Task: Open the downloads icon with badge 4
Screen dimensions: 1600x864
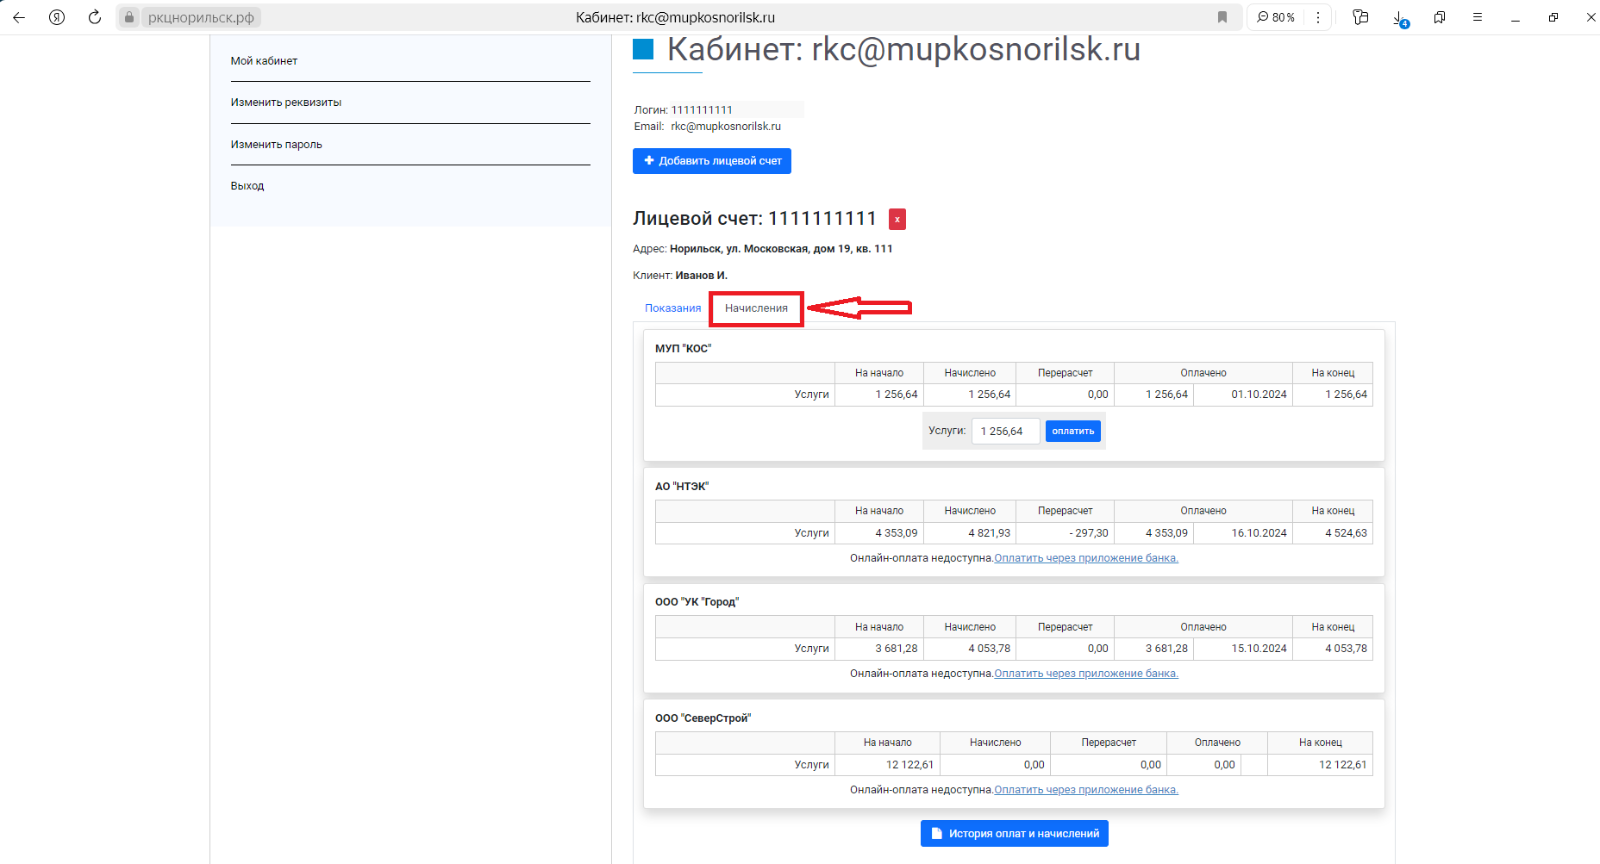Action: [x=1400, y=18]
